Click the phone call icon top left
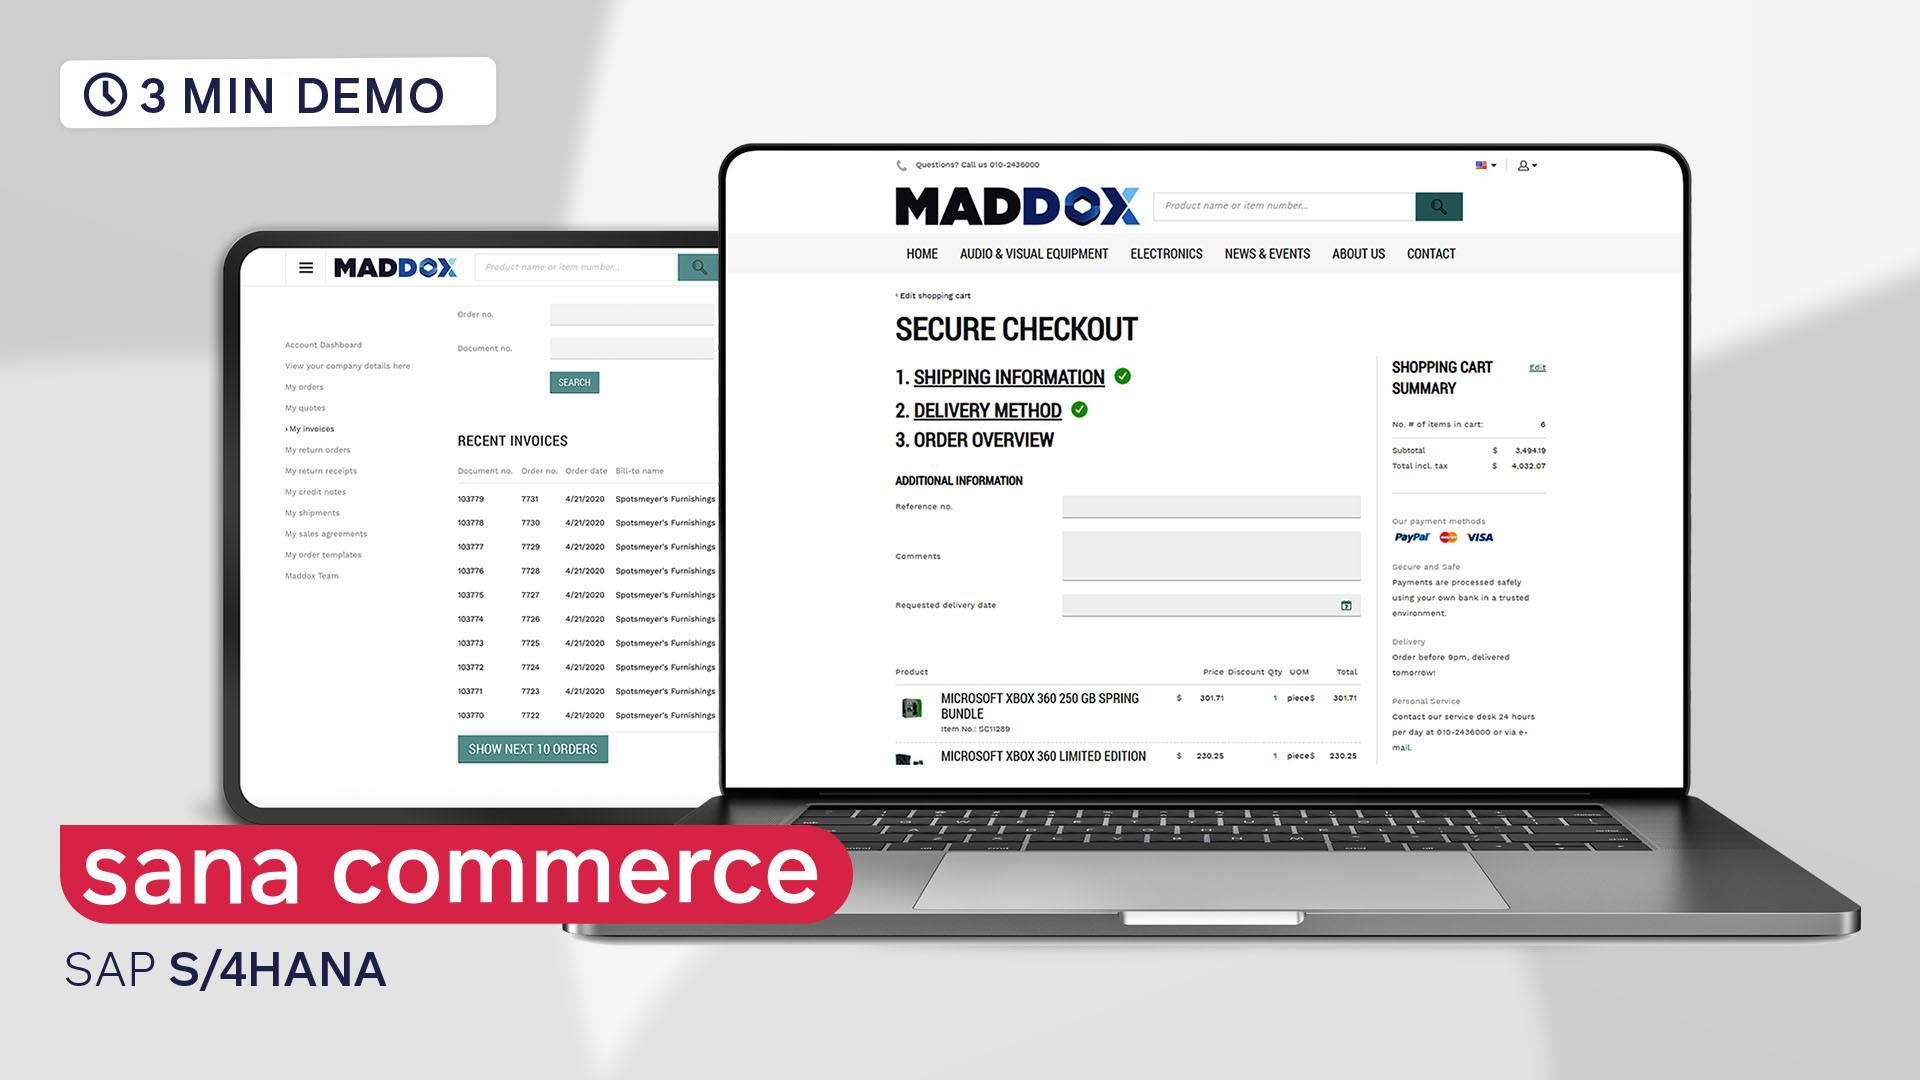 pyautogui.click(x=902, y=165)
